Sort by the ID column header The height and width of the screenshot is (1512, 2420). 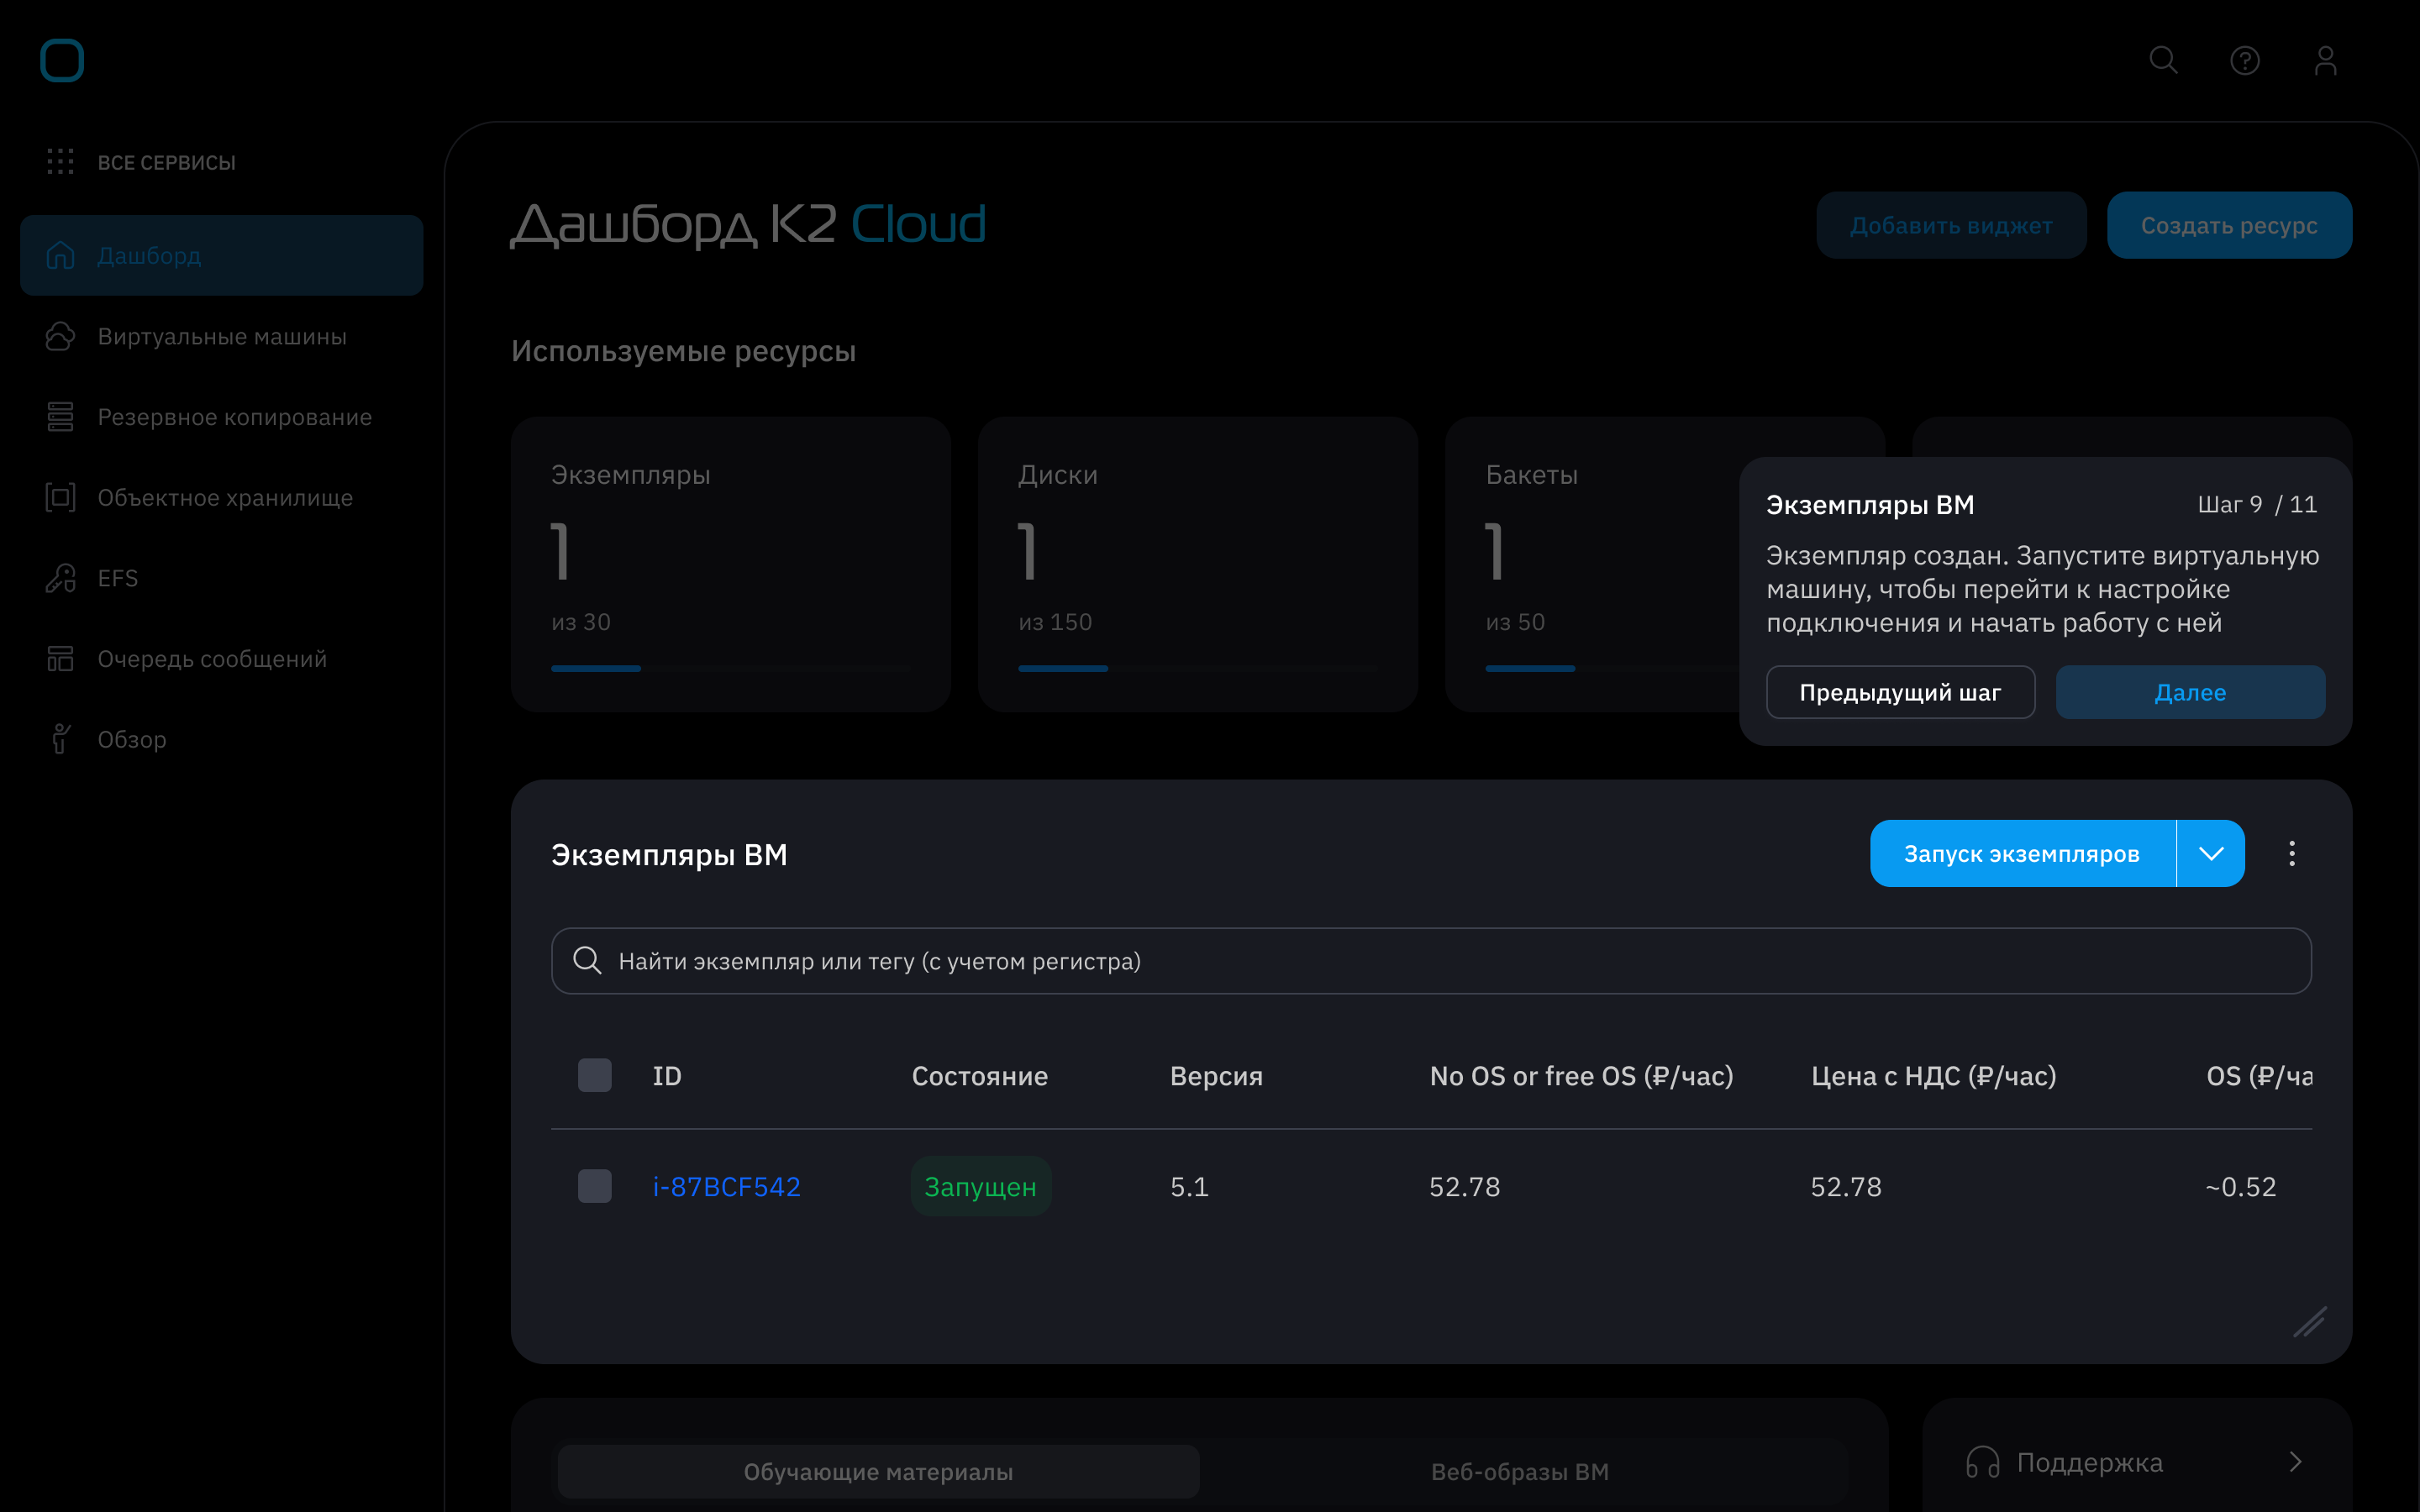point(667,1076)
